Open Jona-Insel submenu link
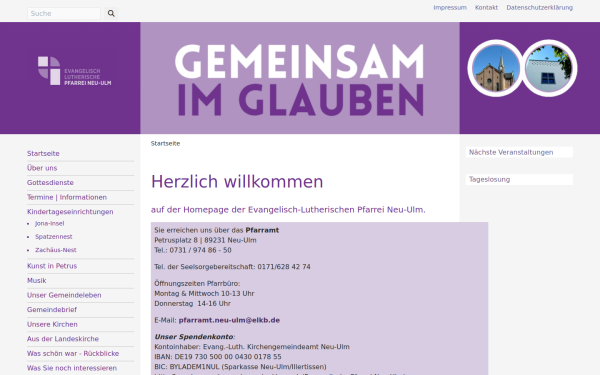The image size is (600, 375). click(x=50, y=223)
